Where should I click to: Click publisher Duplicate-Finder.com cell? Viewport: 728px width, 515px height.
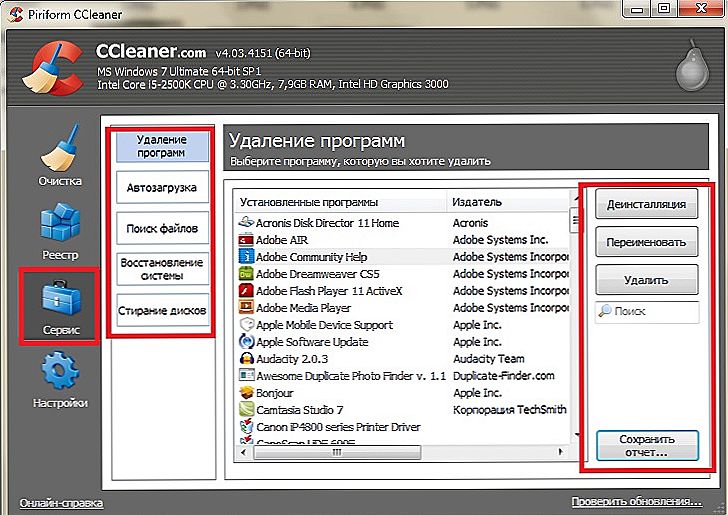[x=504, y=376]
